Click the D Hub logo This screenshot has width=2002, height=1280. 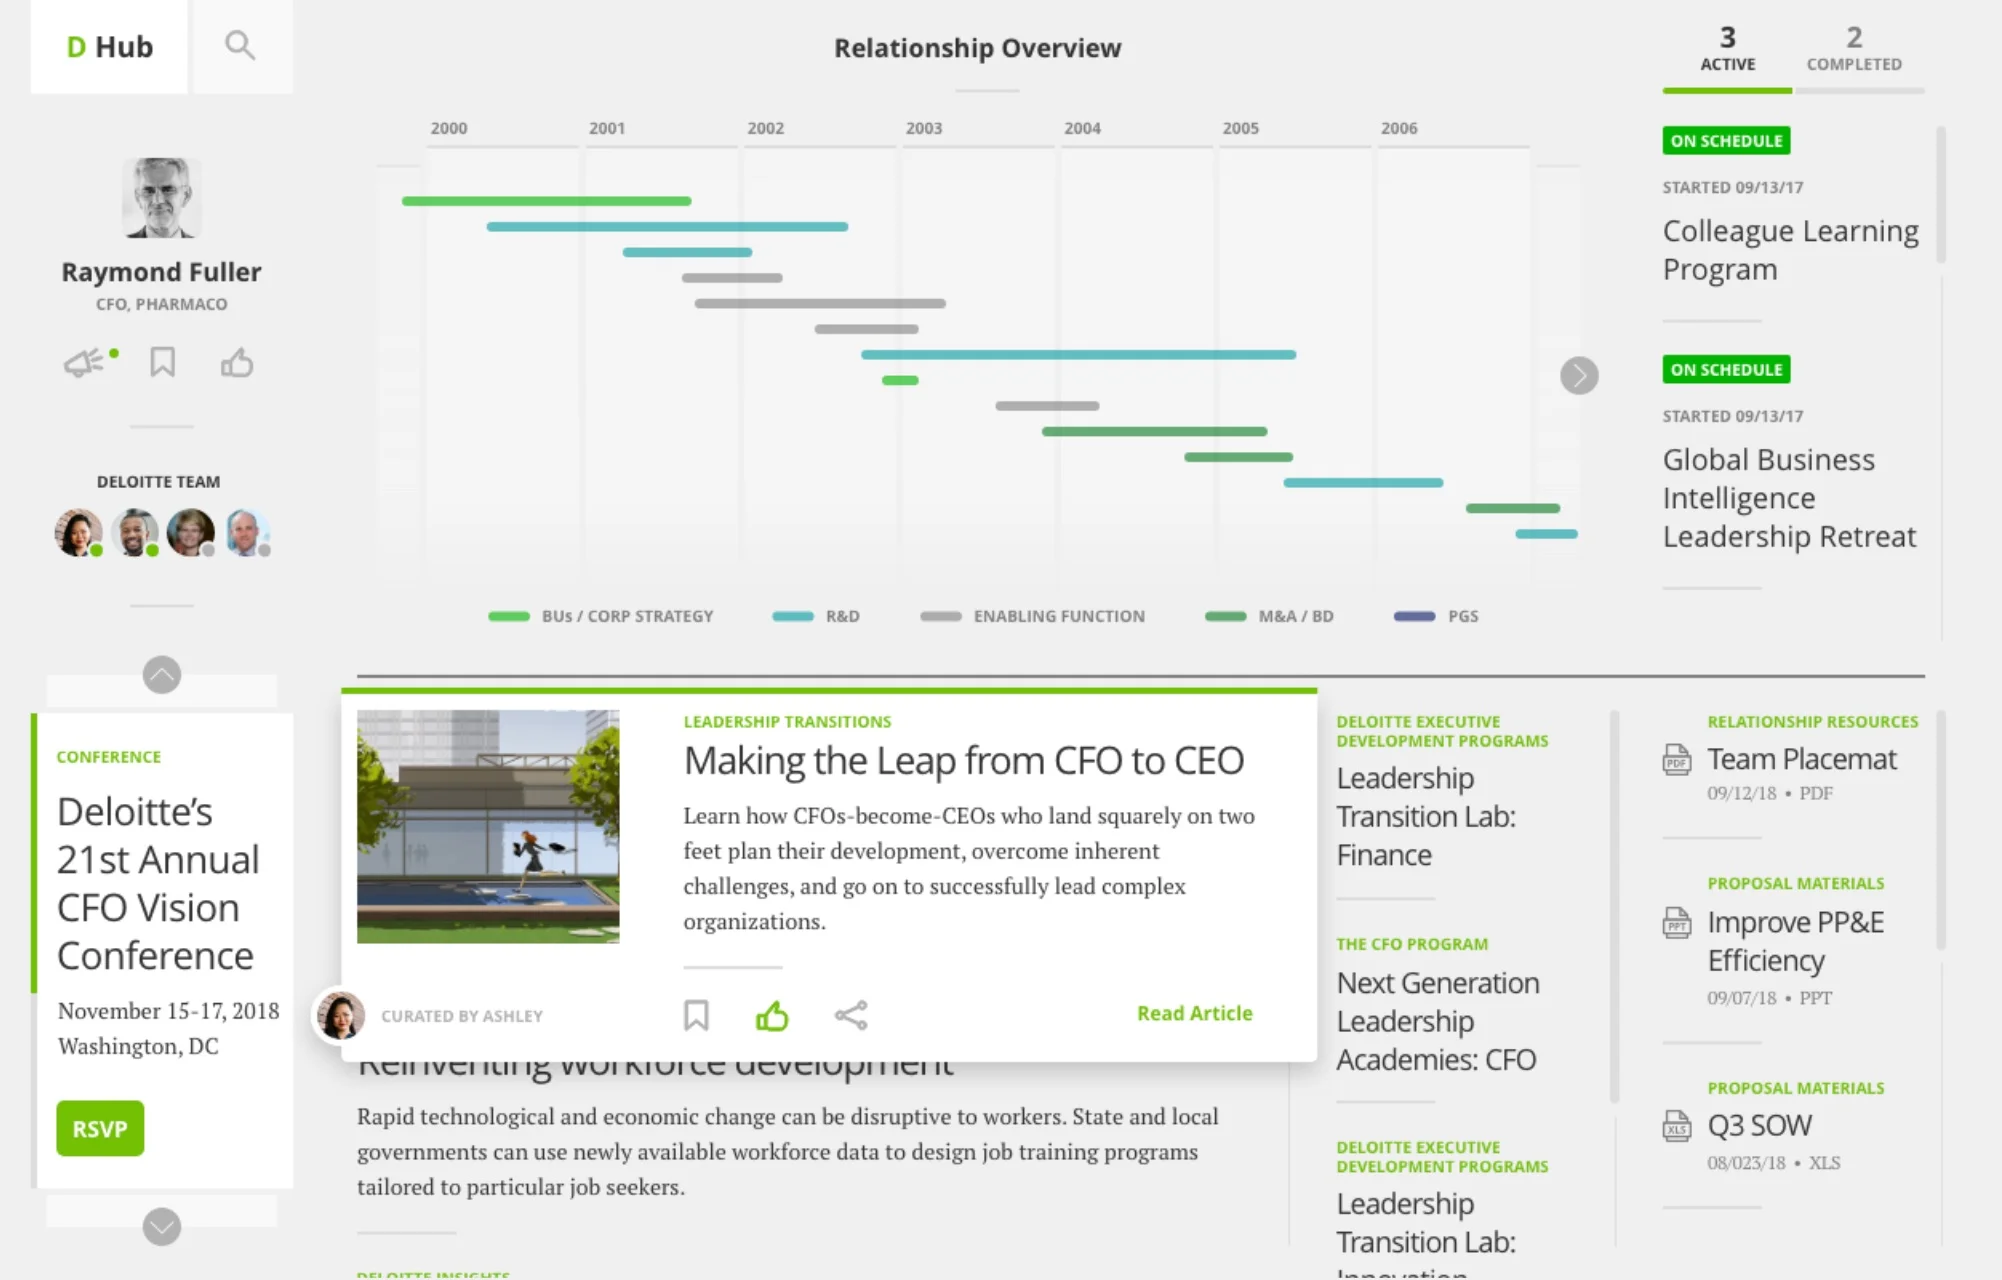(x=109, y=47)
